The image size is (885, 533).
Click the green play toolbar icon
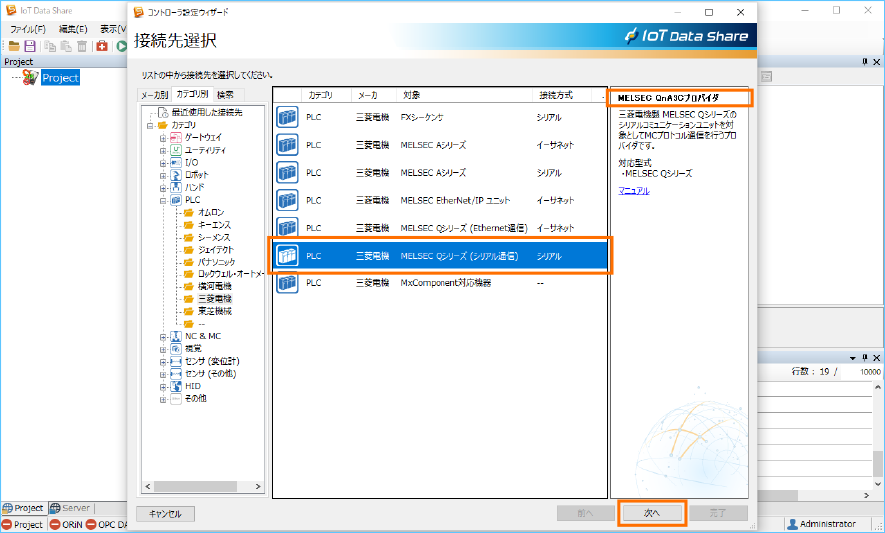tap(121, 46)
